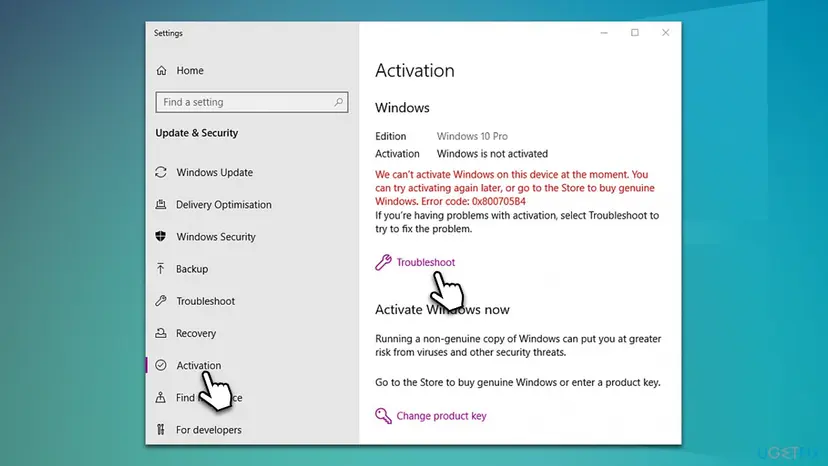Open Delivery Optimisation settings
This screenshot has width=828, height=466.
click(x=224, y=204)
